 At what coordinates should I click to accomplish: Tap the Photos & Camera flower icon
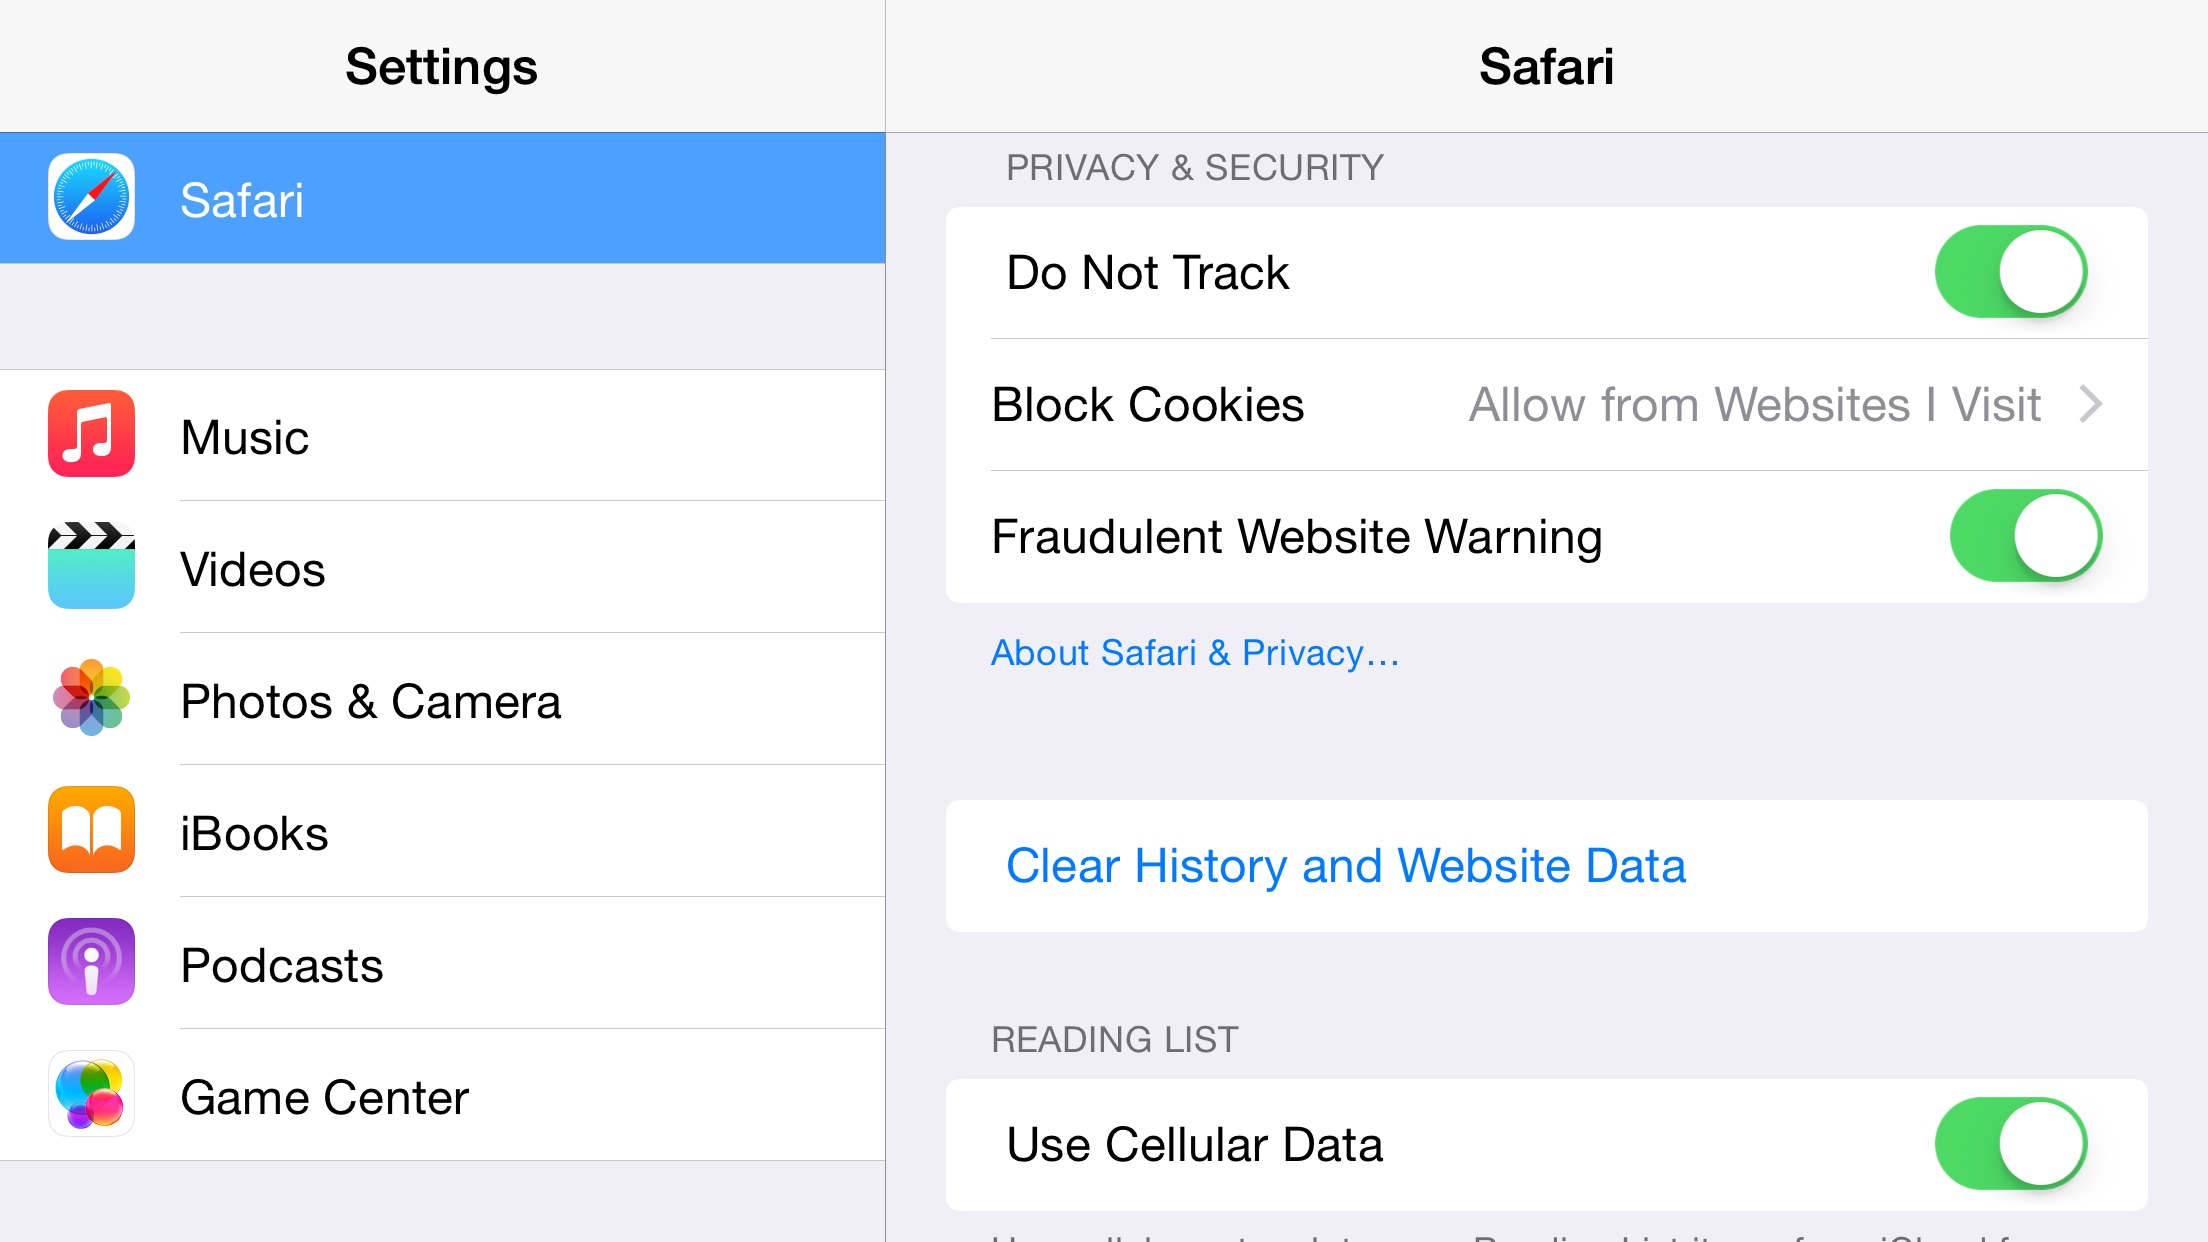pos(91,697)
